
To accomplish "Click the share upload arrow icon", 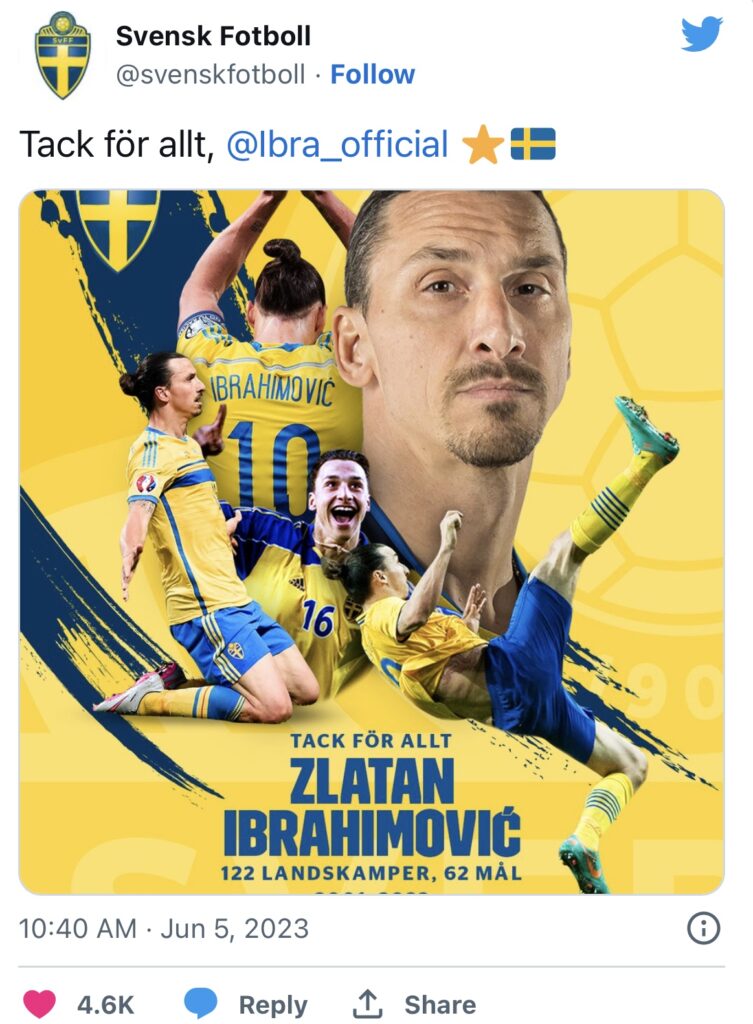I will click(368, 1004).
